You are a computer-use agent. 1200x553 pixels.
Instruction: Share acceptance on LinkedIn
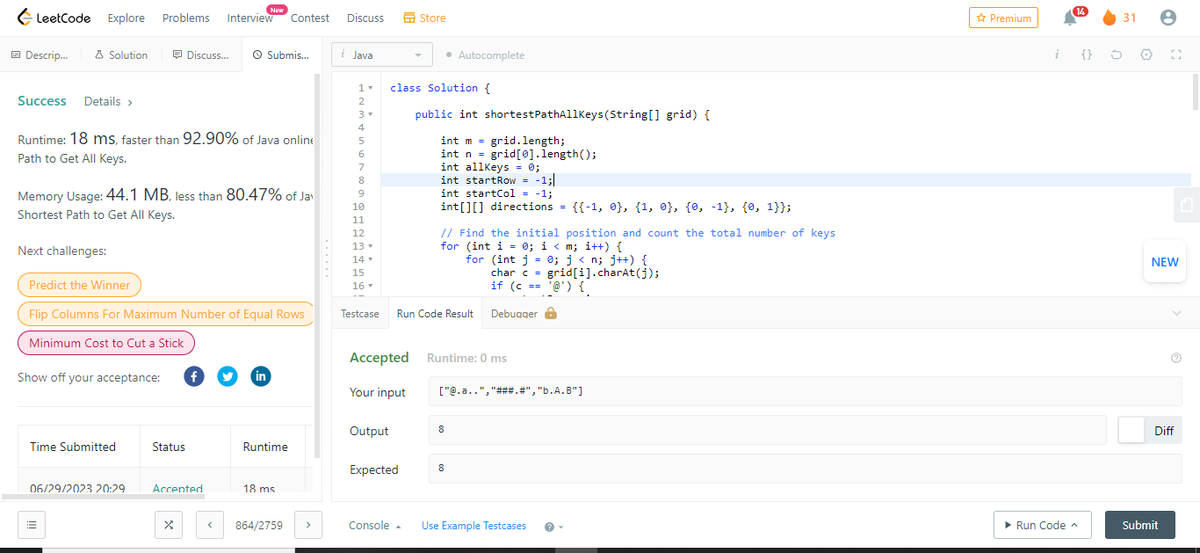pyautogui.click(x=261, y=377)
